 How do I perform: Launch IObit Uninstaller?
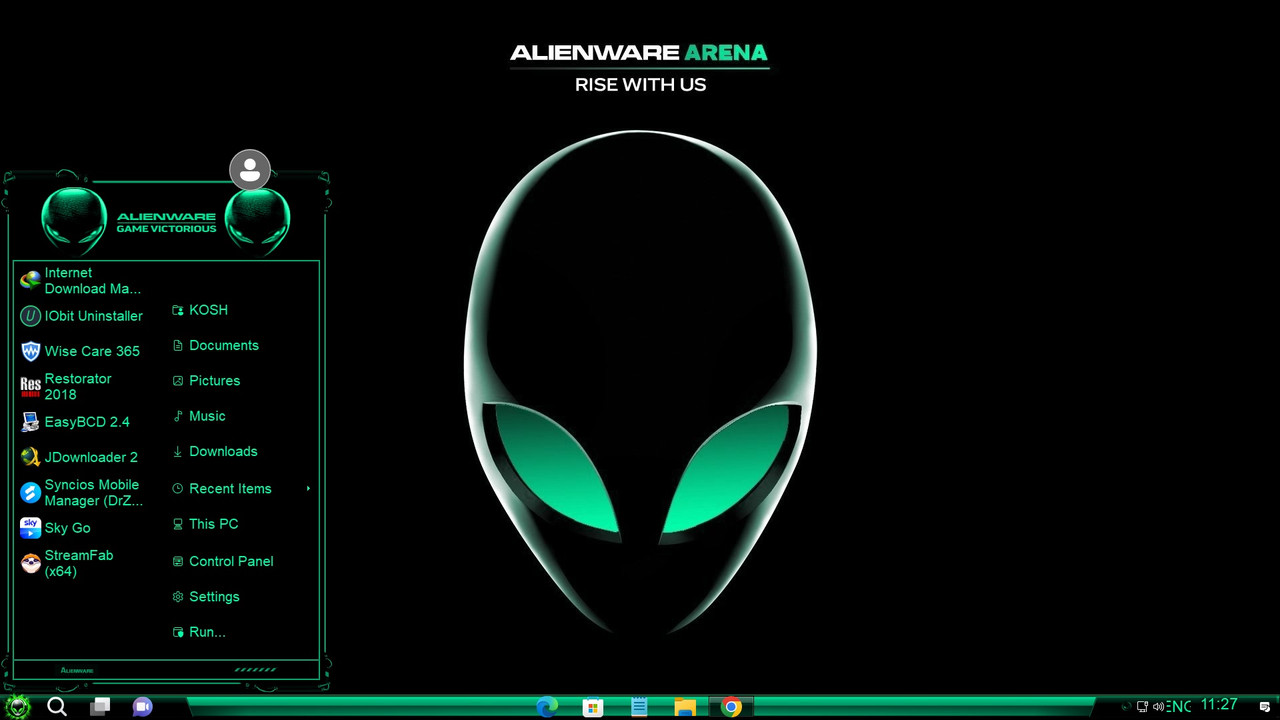[82, 316]
